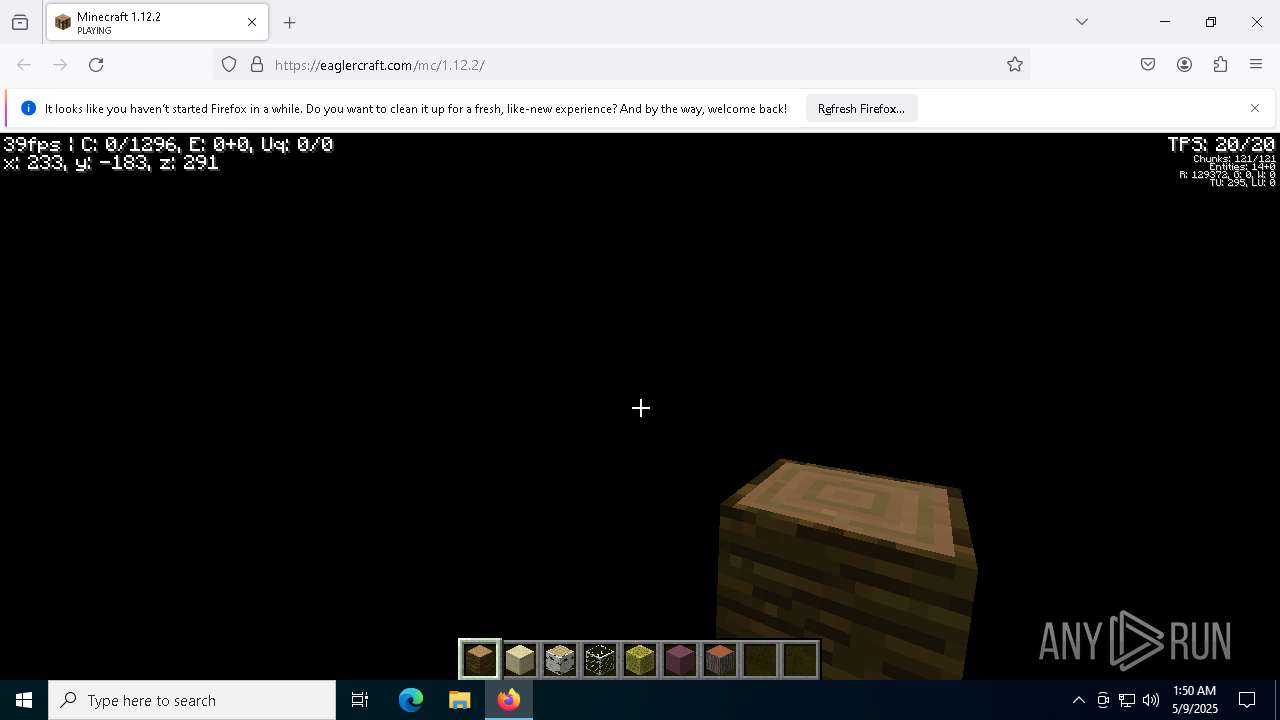Click the Refresh Firefox button

click(x=861, y=109)
